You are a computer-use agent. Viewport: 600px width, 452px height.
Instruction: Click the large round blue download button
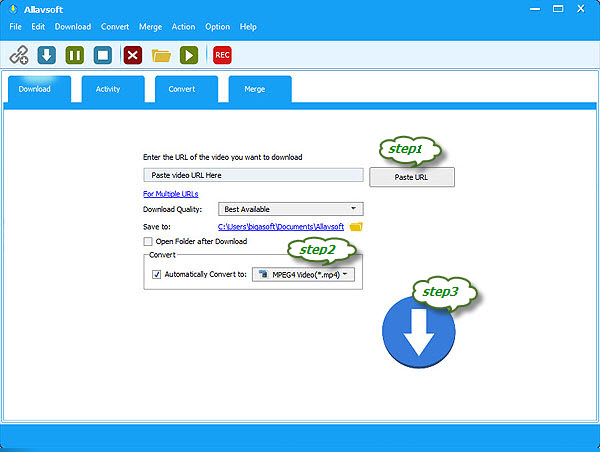(419, 332)
